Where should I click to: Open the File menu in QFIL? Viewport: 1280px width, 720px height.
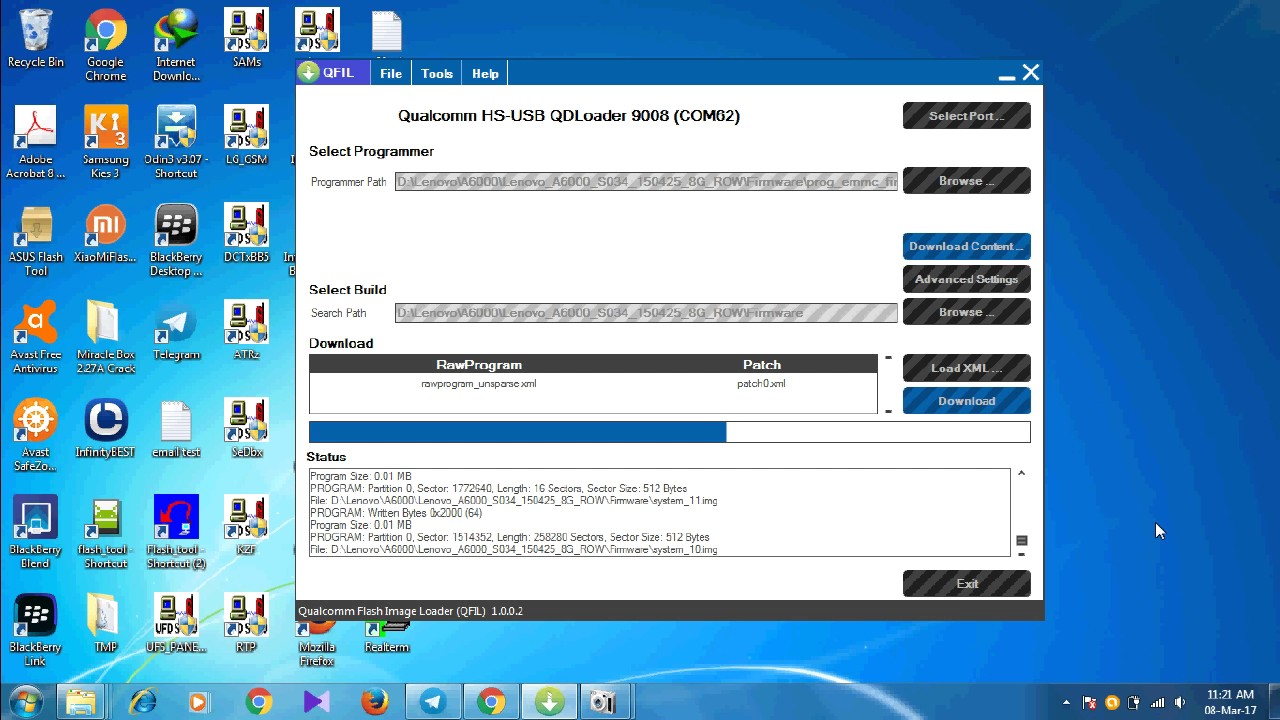(x=391, y=74)
